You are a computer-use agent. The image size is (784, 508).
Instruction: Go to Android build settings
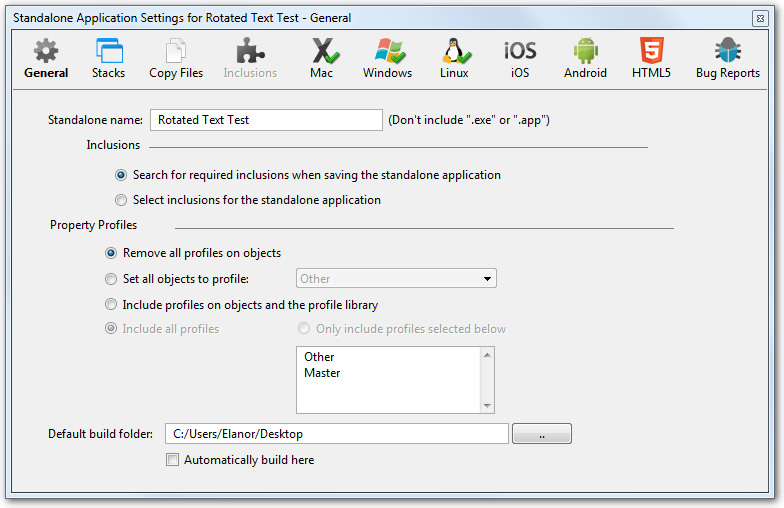pyautogui.click(x=585, y=58)
